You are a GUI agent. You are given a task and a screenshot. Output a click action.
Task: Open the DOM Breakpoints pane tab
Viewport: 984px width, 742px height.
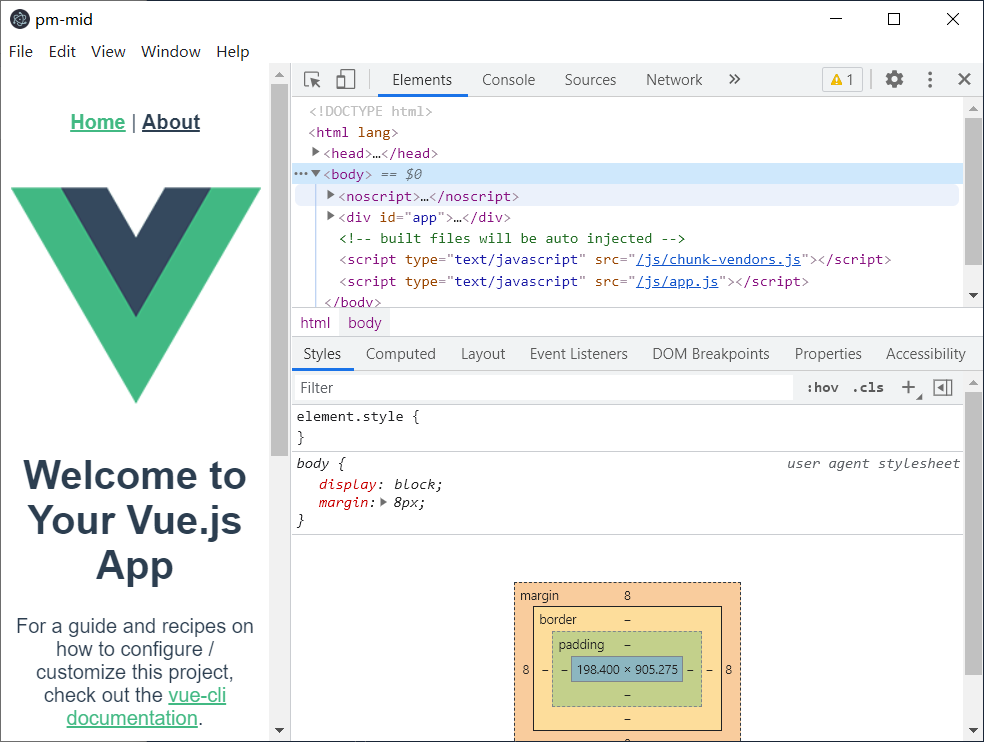(710, 354)
